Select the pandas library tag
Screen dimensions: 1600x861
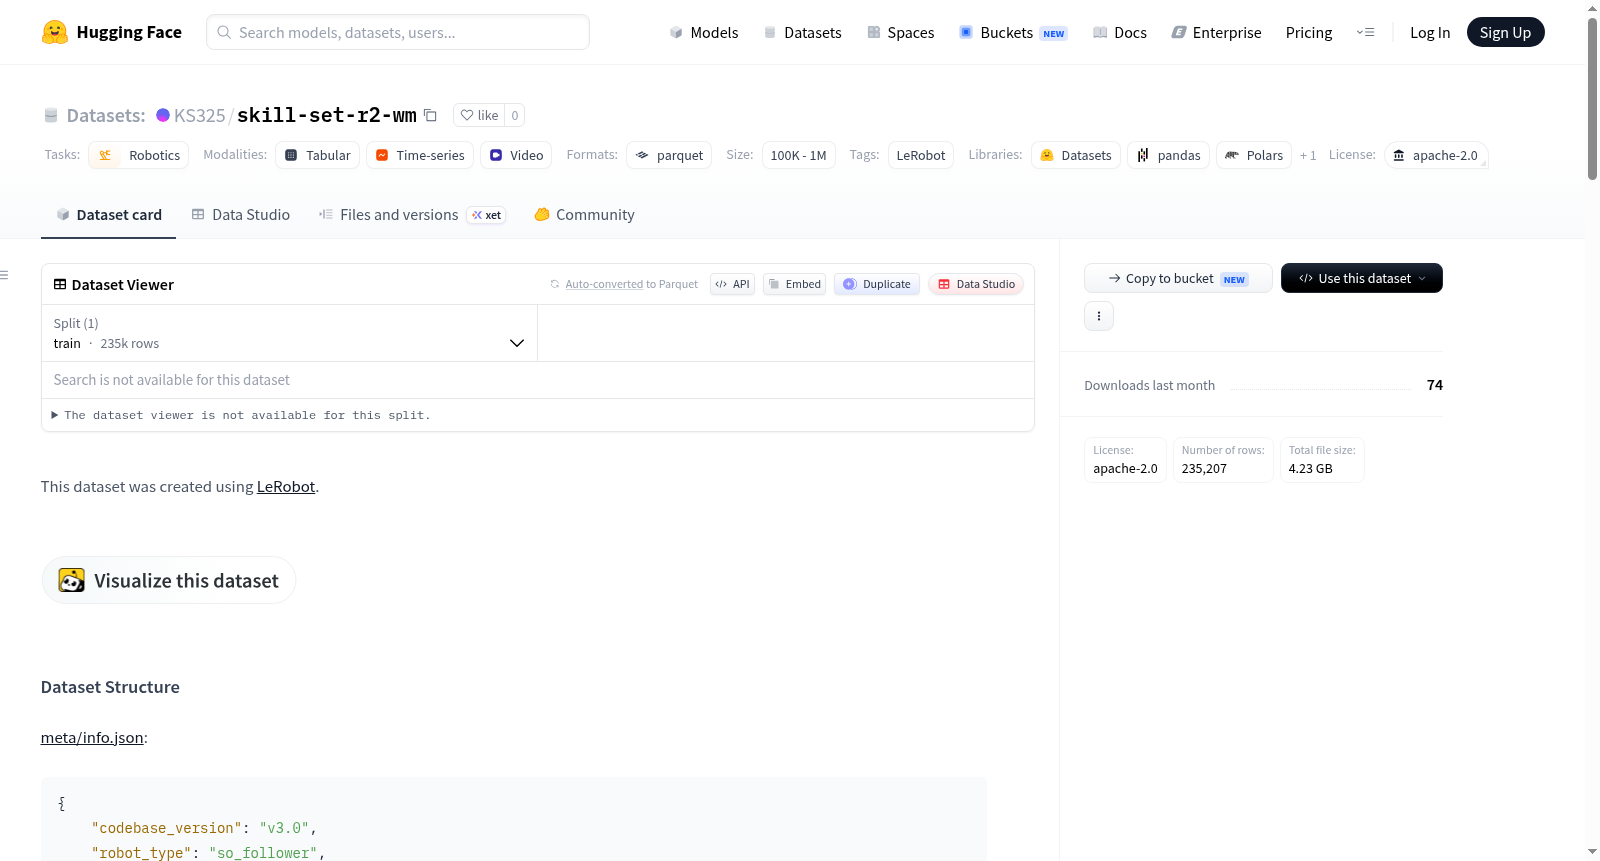(1169, 155)
